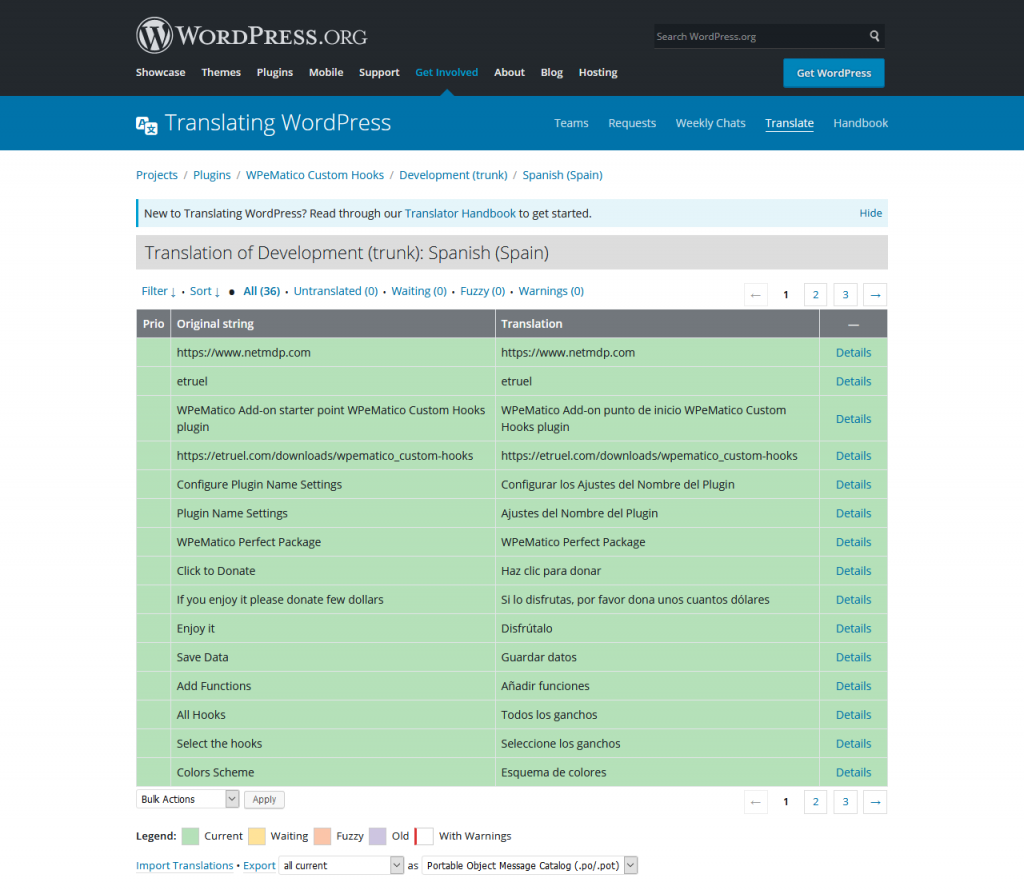Click the Export link
The image size is (1024, 890).
click(x=259, y=865)
